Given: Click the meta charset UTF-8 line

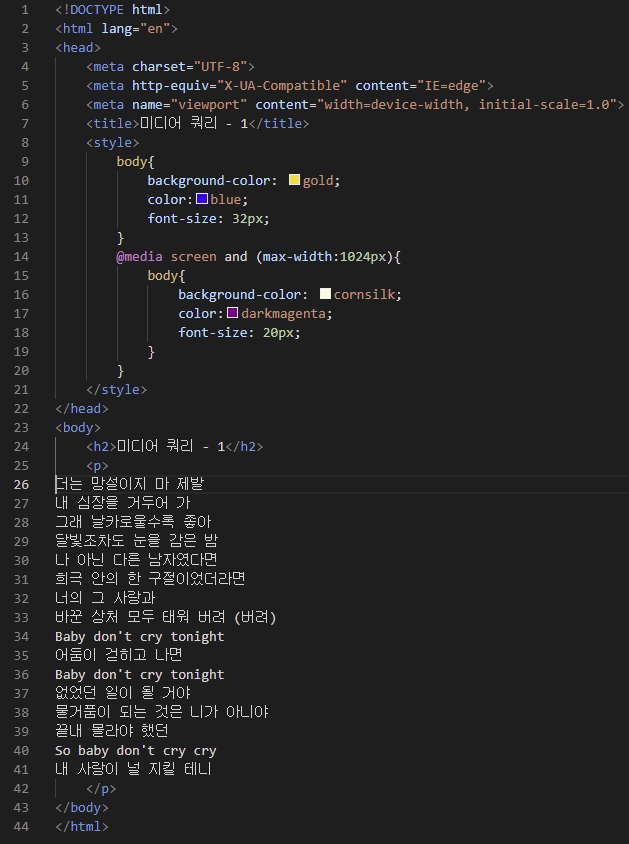Looking at the screenshot, I should [170, 67].
